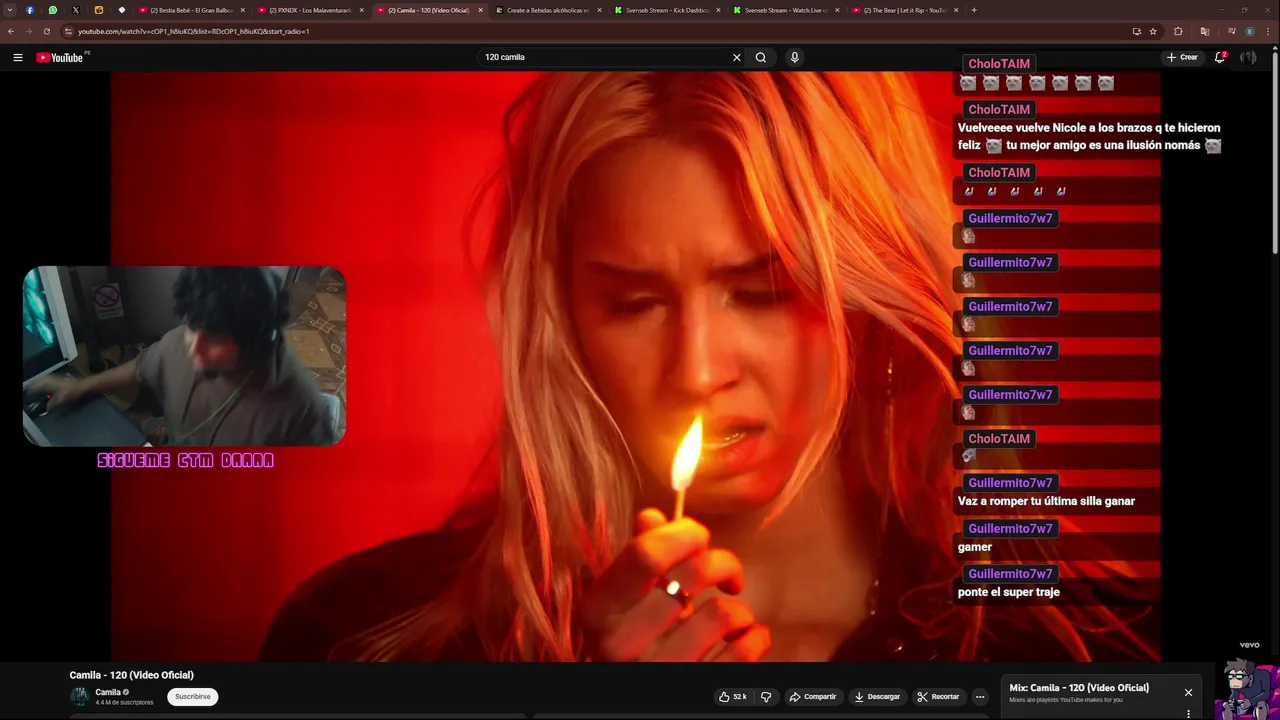Clear the search box with X

click(x=737, y=57)
